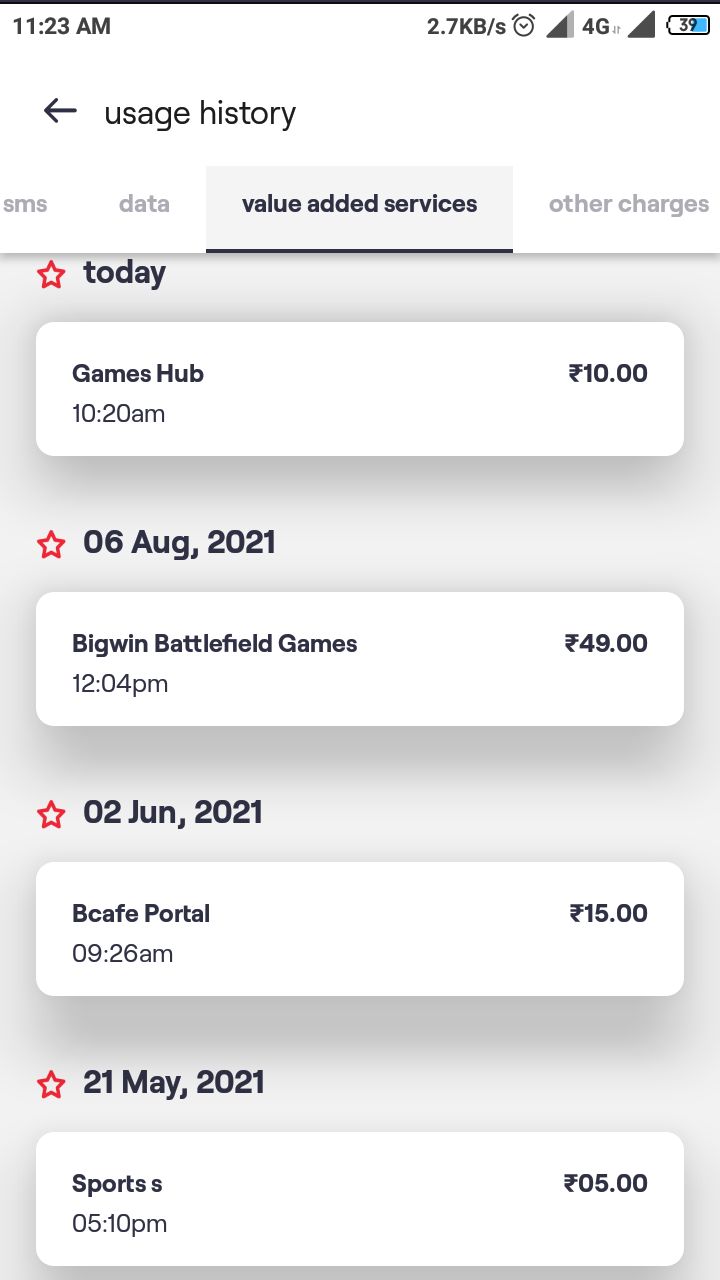Tap the alarm clock status icon
The width and height of the screenshot is (720, 1280).
pos(524,27)
